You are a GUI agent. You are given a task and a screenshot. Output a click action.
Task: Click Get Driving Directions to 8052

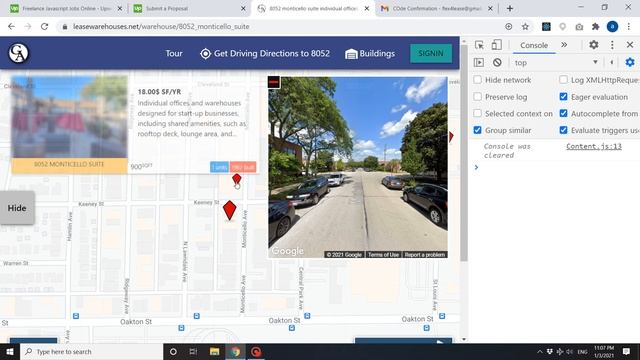(x=265, y=53)
